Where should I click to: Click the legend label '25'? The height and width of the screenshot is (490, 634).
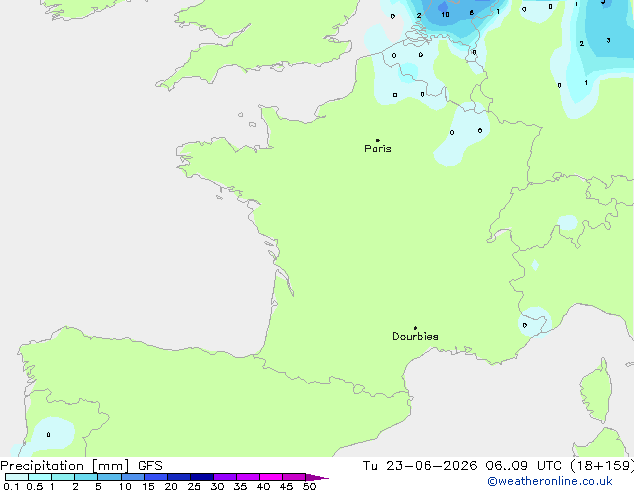(194, 486)
